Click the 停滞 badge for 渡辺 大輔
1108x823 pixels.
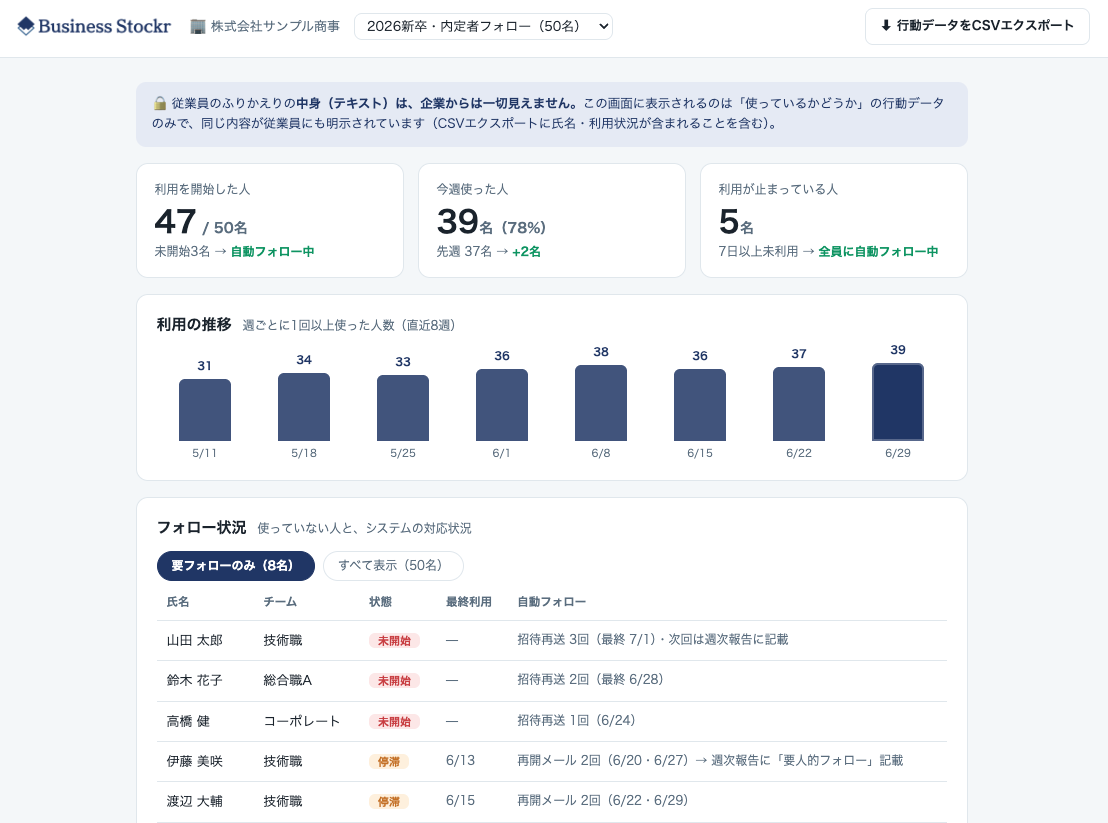point(389,802)
